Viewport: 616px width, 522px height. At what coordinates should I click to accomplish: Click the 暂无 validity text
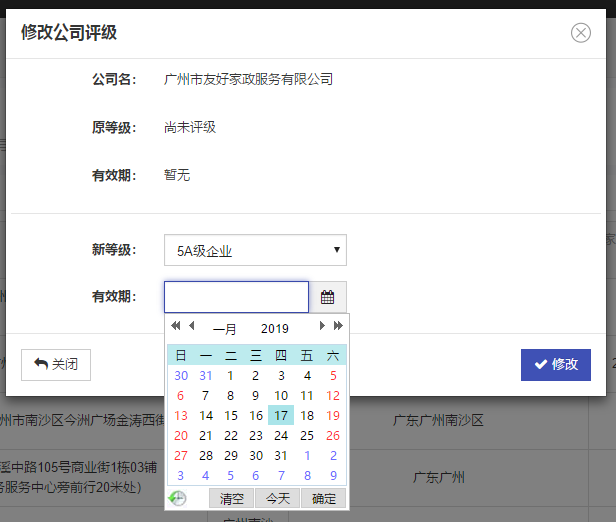click(x=177, y=175)
